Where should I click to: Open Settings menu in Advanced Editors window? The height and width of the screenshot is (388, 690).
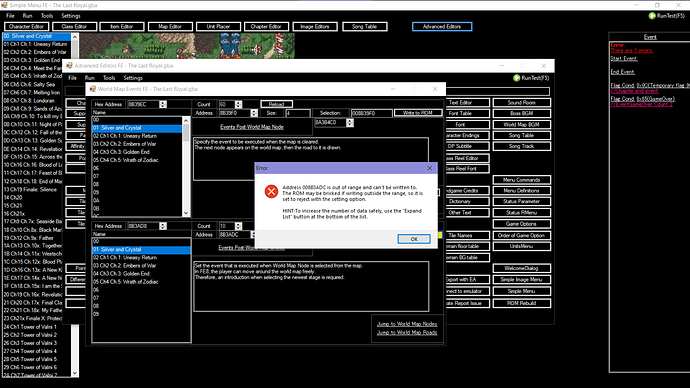[133, 78]
